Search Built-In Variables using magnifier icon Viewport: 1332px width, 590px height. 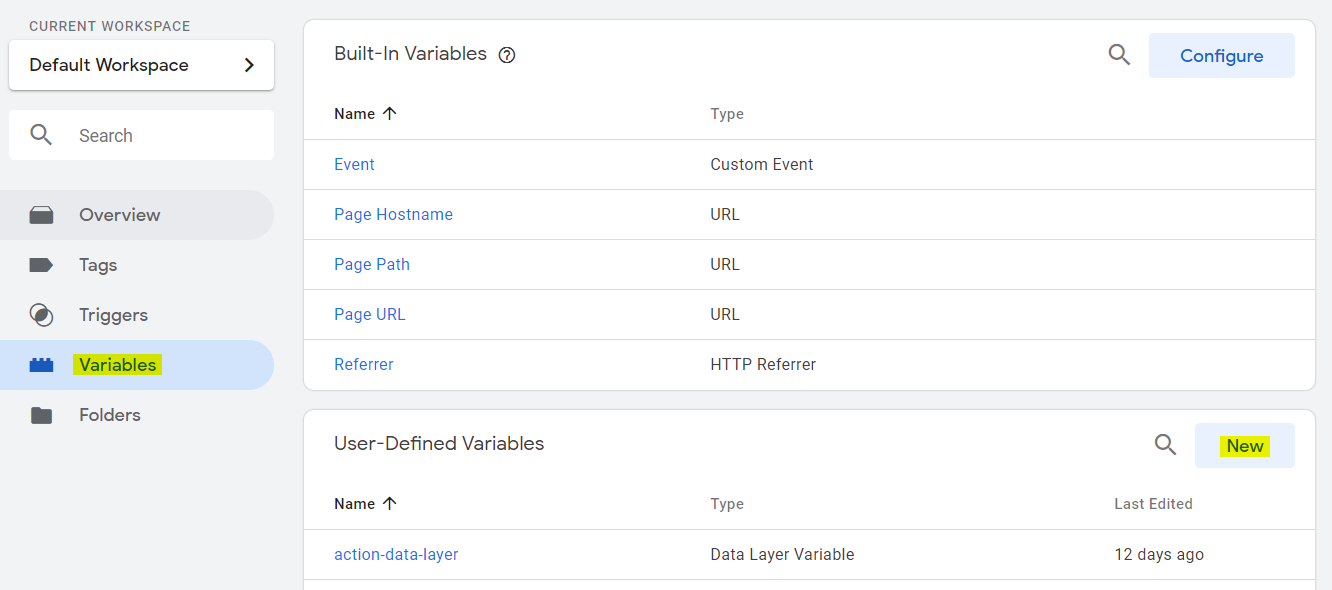coord(1119,55)
